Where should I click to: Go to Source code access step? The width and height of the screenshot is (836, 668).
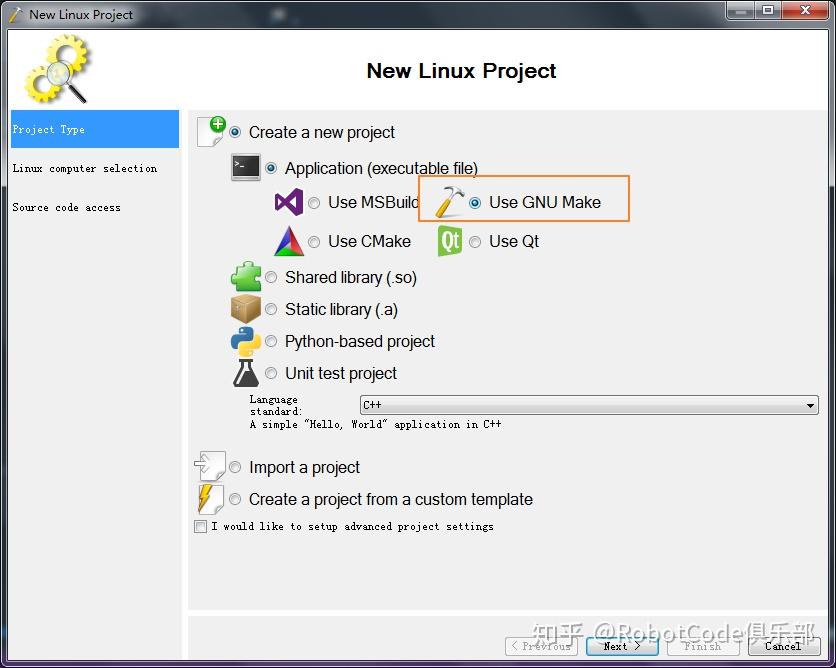tap(95, 207)
